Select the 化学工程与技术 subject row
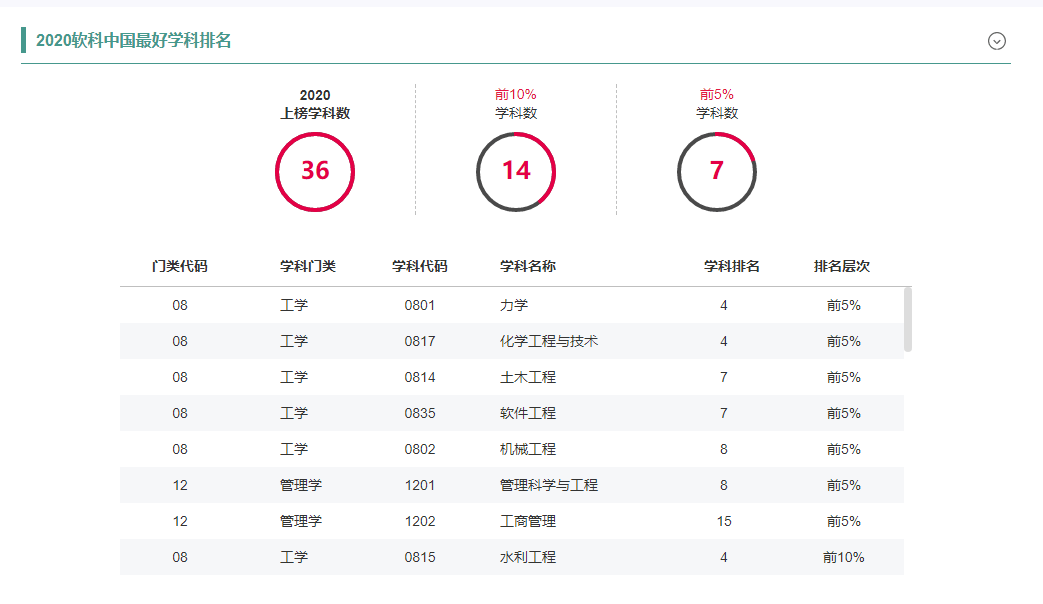Image resolution: width=1043 pixels, height=604 pixels. [x=549, y=341]
